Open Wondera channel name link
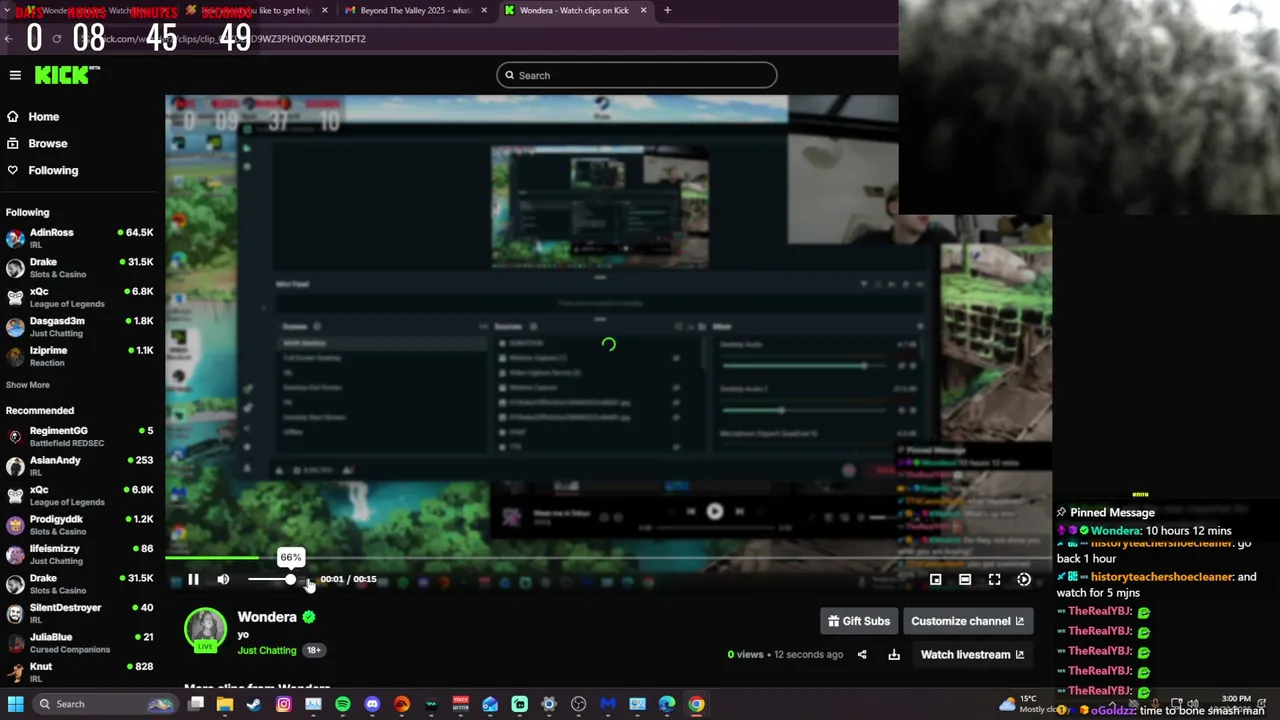The image size is (1280, 720). click(x=267, y=617)
